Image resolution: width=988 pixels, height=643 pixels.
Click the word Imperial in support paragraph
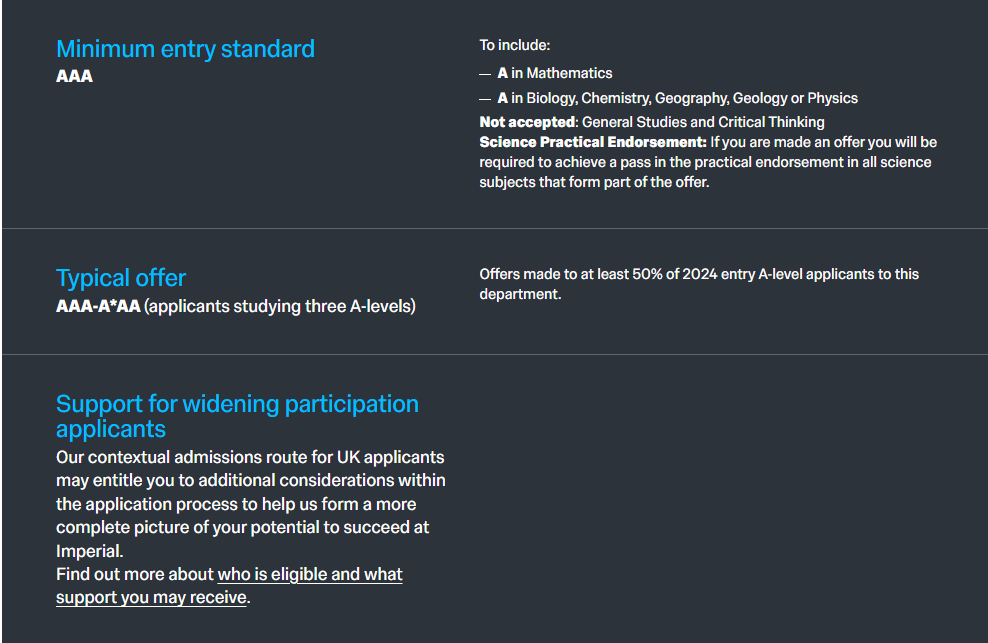(x=88, y=551)
